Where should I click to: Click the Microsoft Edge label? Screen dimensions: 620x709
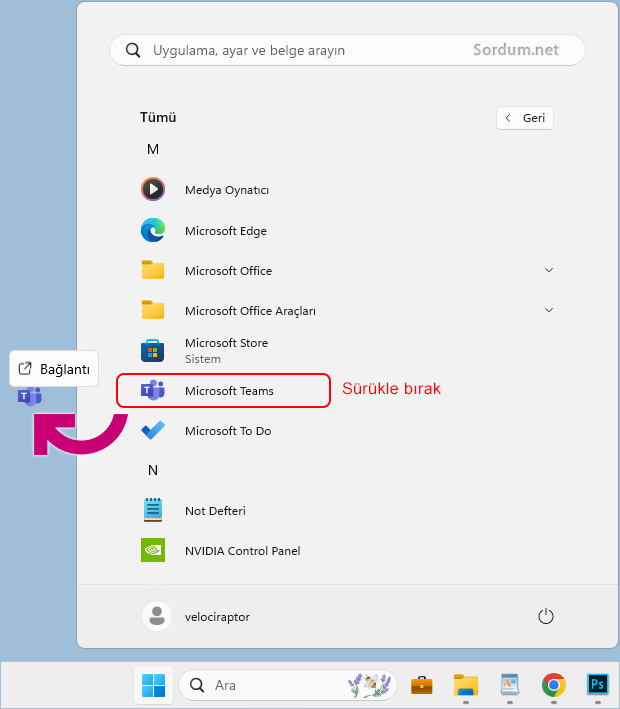pos(226,231)
